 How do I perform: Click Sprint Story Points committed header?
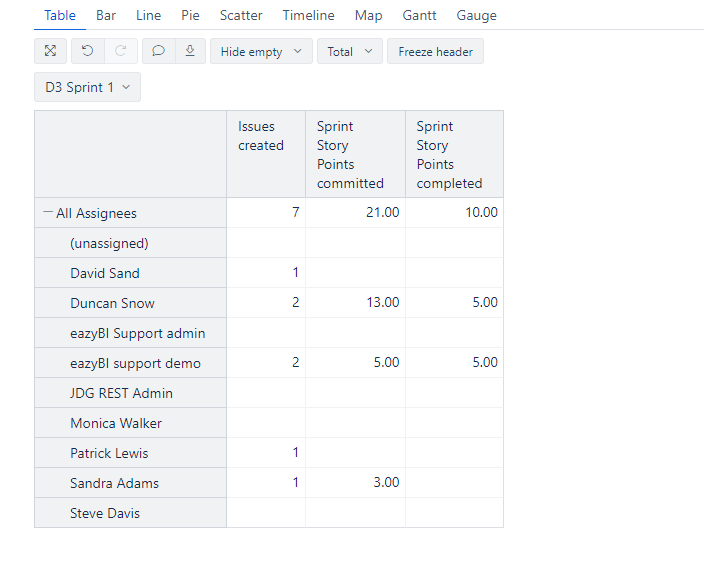(x=356, y=154)
